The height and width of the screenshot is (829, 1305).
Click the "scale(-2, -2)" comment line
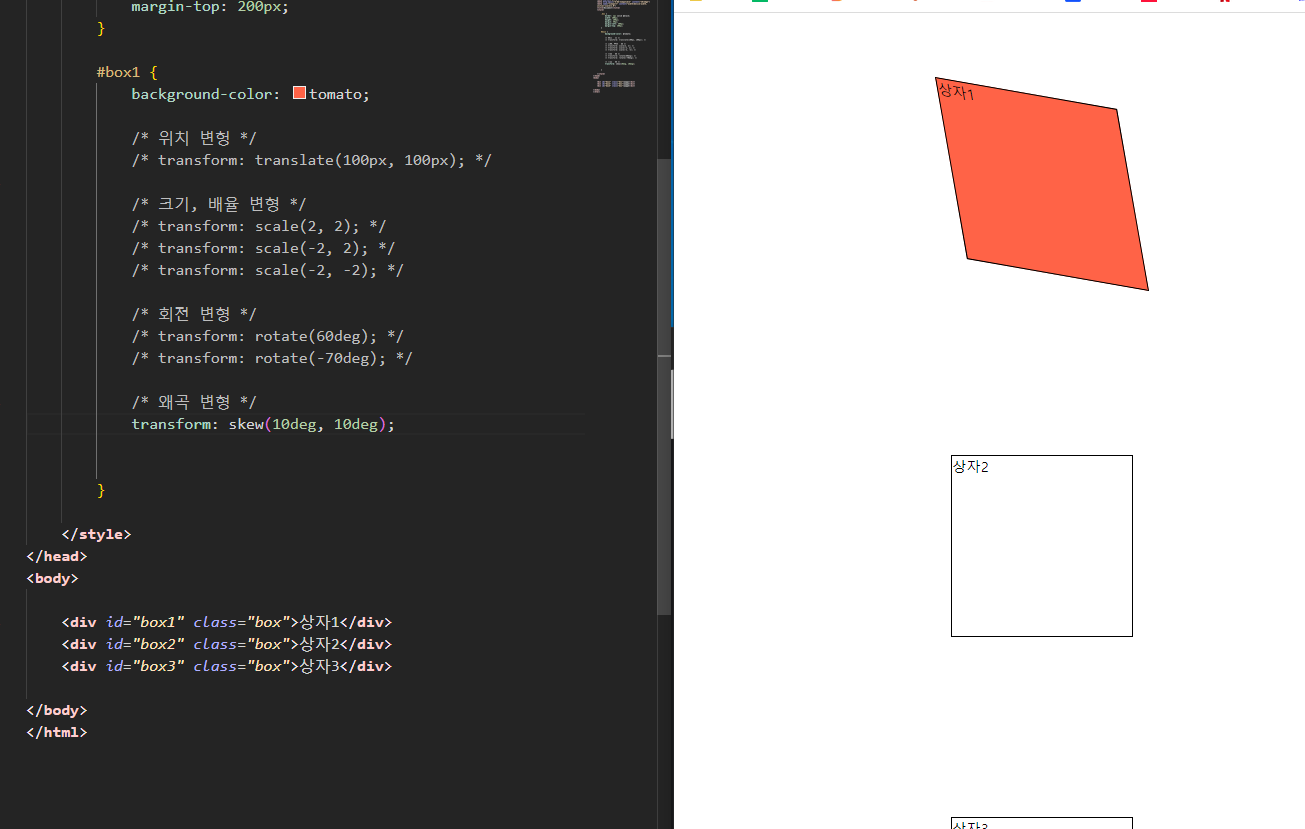[268, 270]
